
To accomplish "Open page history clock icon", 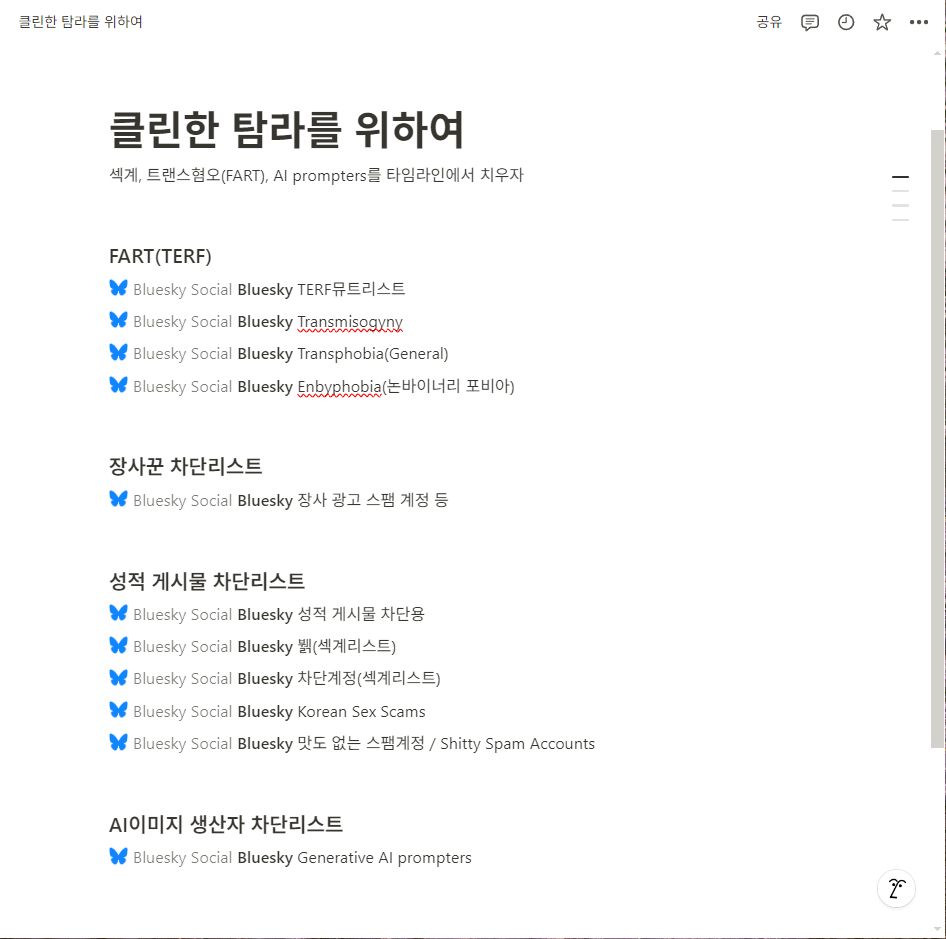I will [x=846, y=22].
